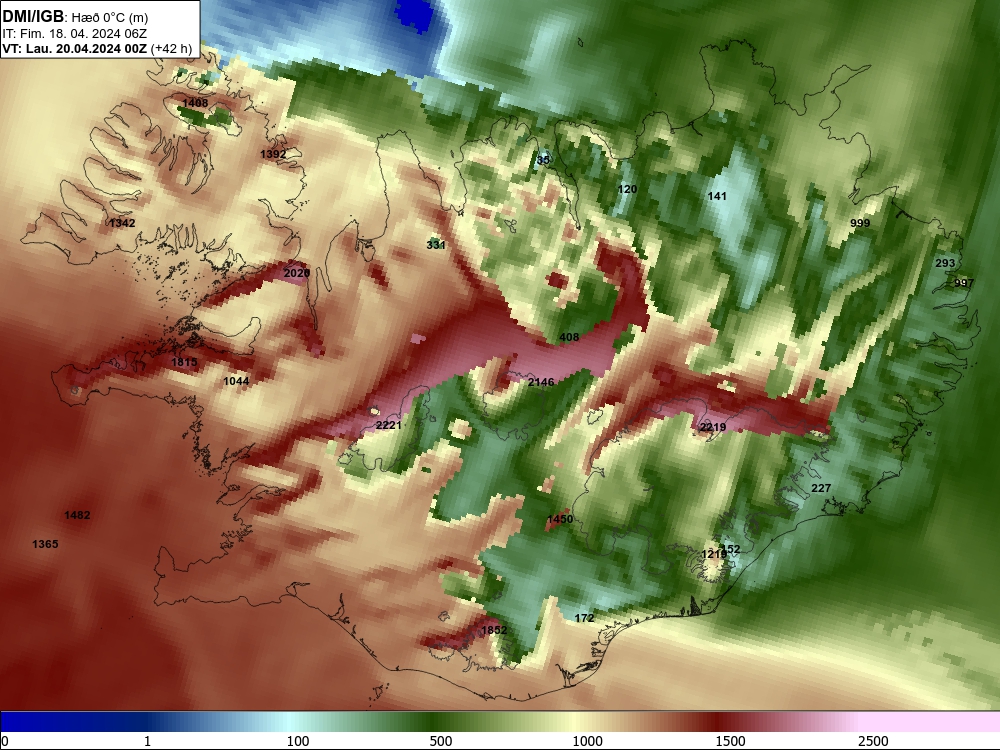Click the map value 1482

tap(77, 515)
